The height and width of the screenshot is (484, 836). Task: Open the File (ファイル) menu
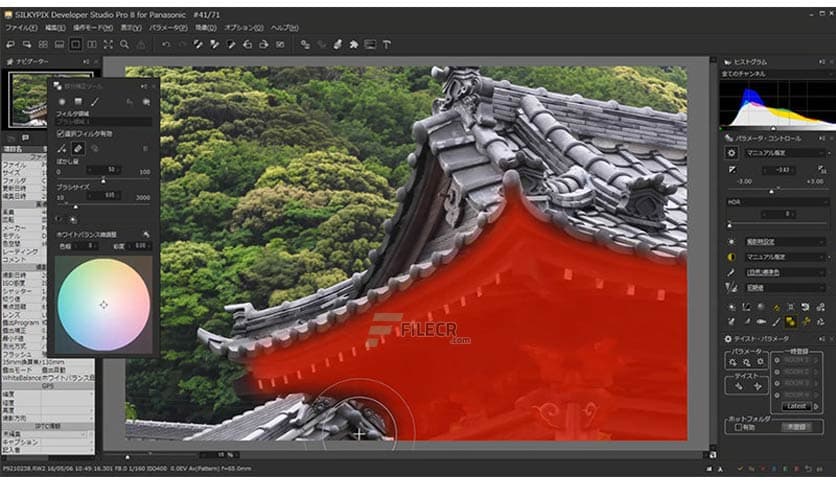coord(21,28)
